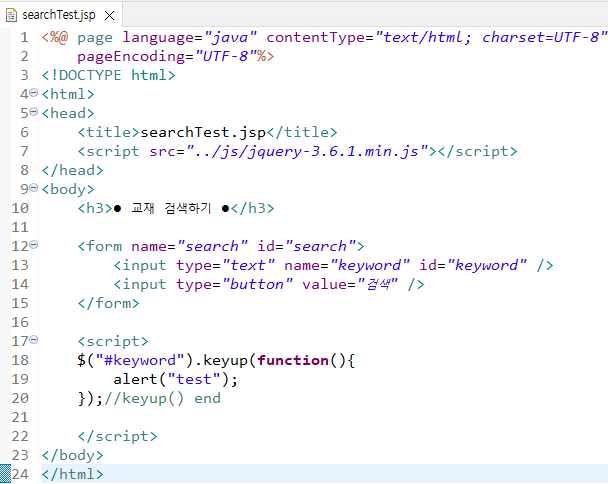Screen dimensions: 608x484
Task: Click the //keyup() end comment
Action: [162, 398]
